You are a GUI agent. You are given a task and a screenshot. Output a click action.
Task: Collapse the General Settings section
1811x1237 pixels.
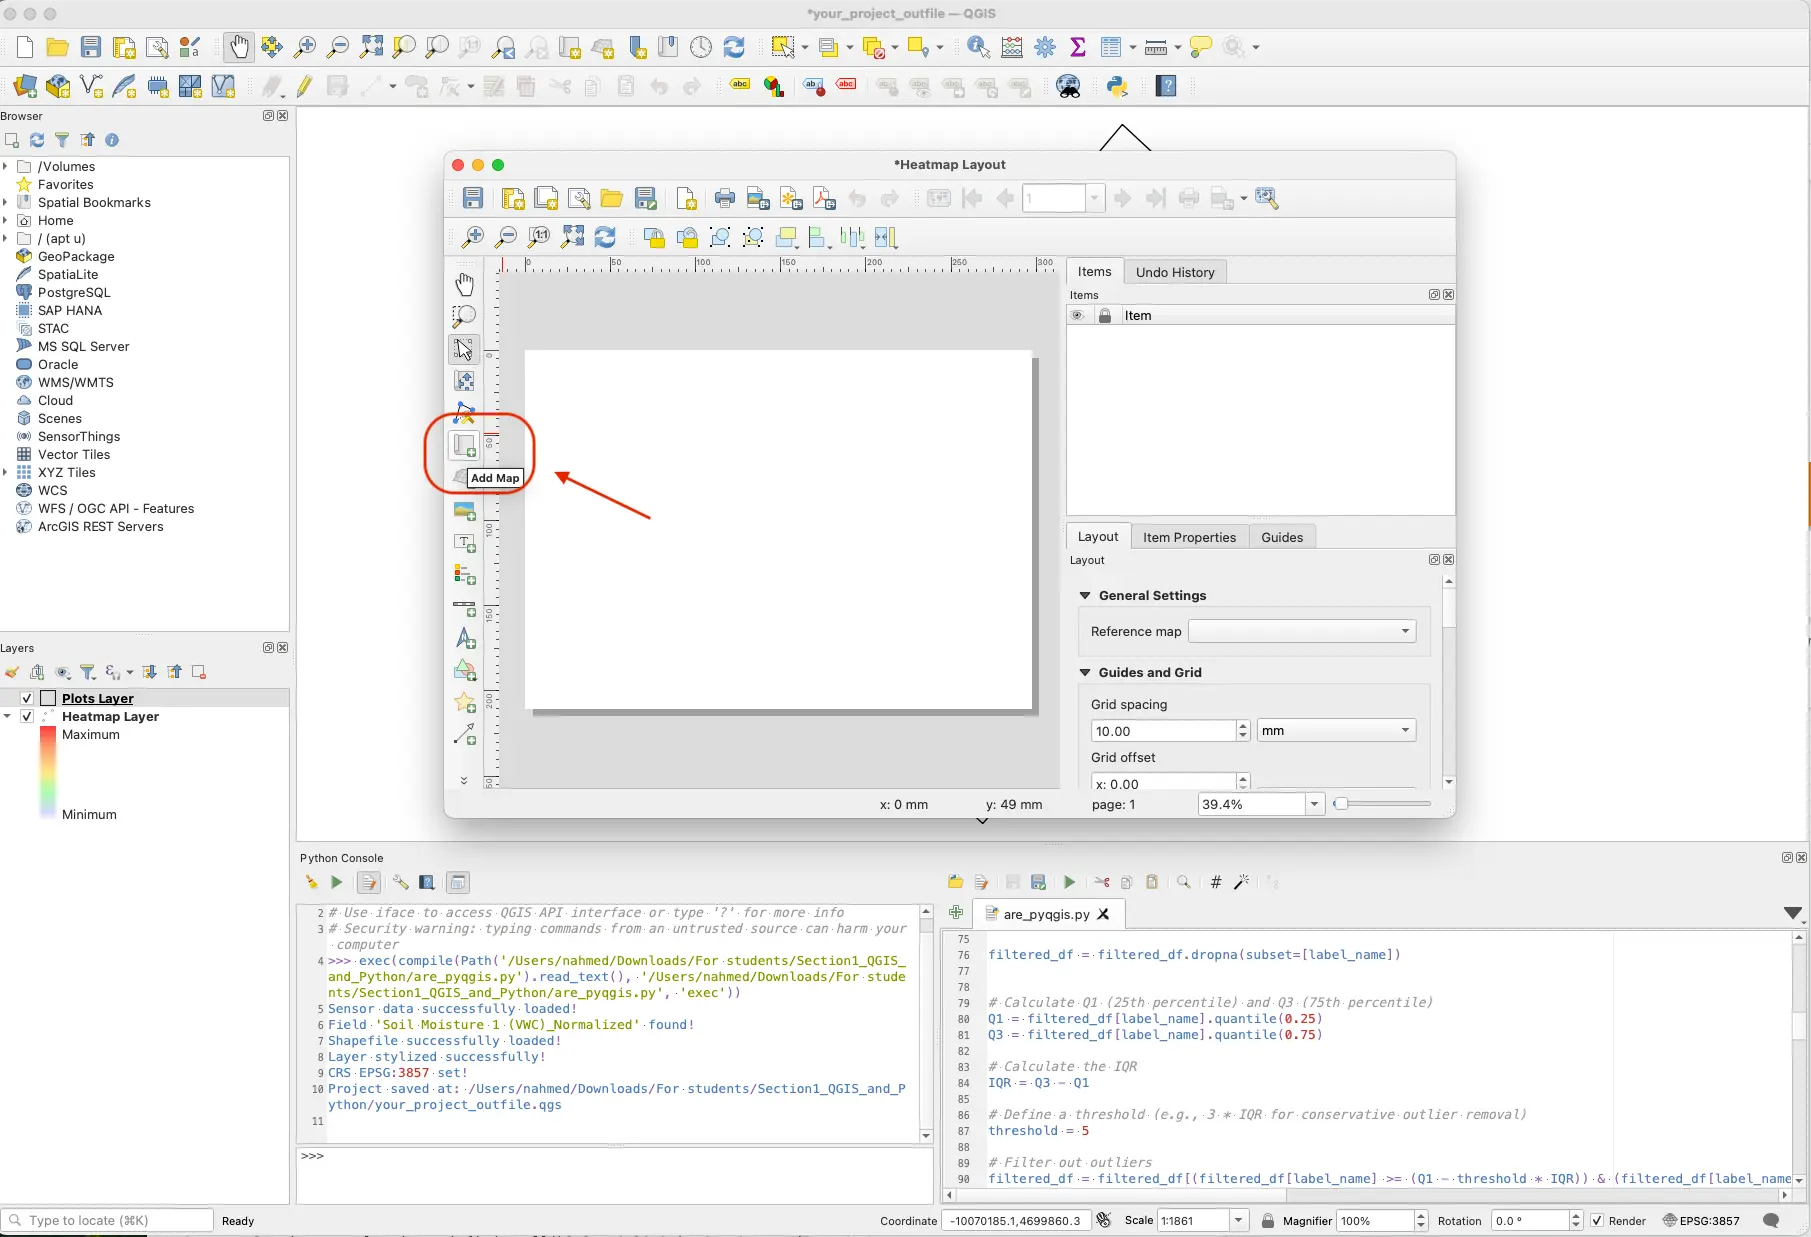tap(1085, 595)
